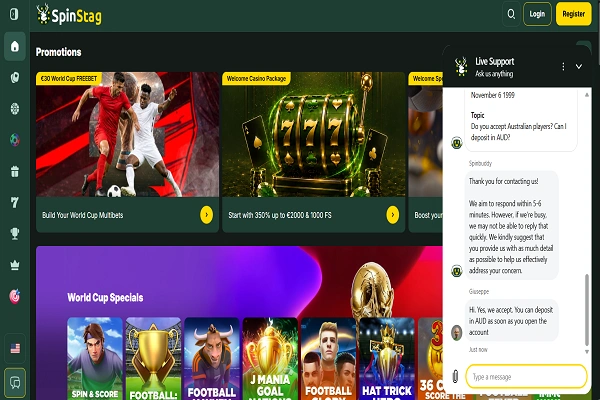Open the gift box promotions icon in the sidebar
The image size is (600, 400).
click(15, 171)
